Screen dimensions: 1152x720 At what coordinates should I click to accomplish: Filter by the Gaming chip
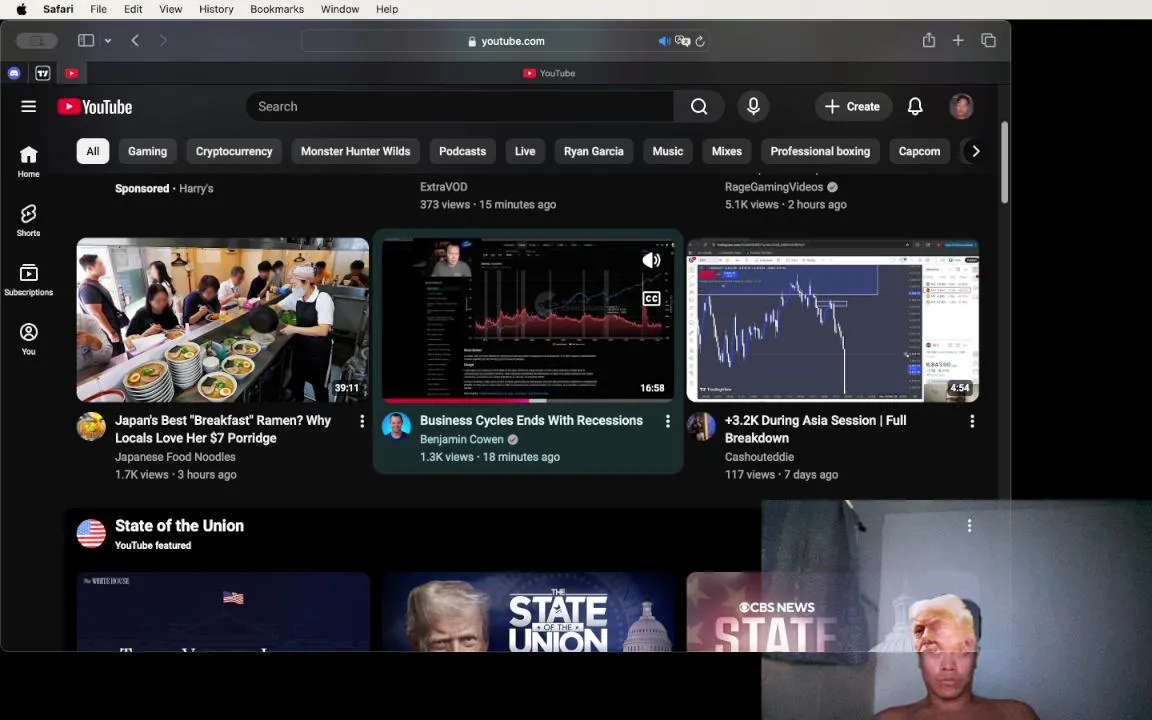tap(148, 151)
